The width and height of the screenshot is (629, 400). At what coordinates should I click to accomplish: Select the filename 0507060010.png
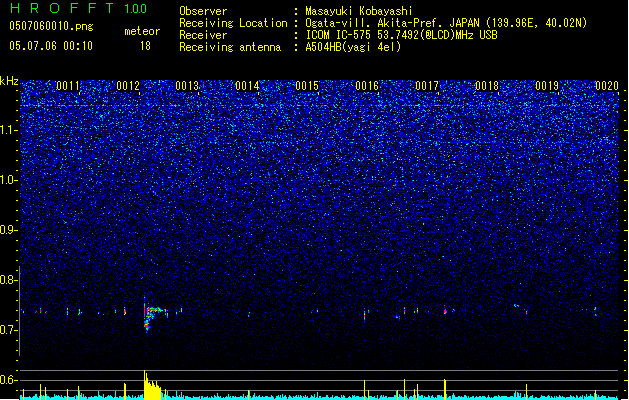pyautogui.click(x=51, y=26)
